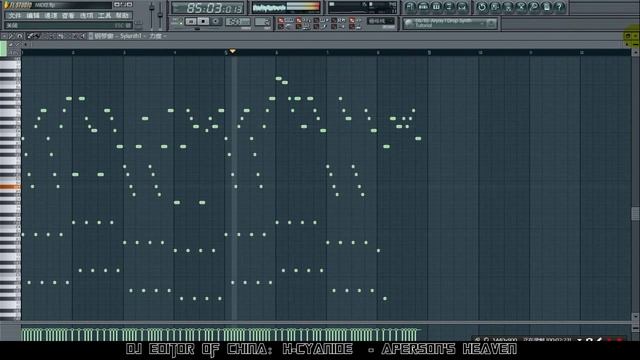
Task: Click the 85:03 song time display
Action: [208, 8]
